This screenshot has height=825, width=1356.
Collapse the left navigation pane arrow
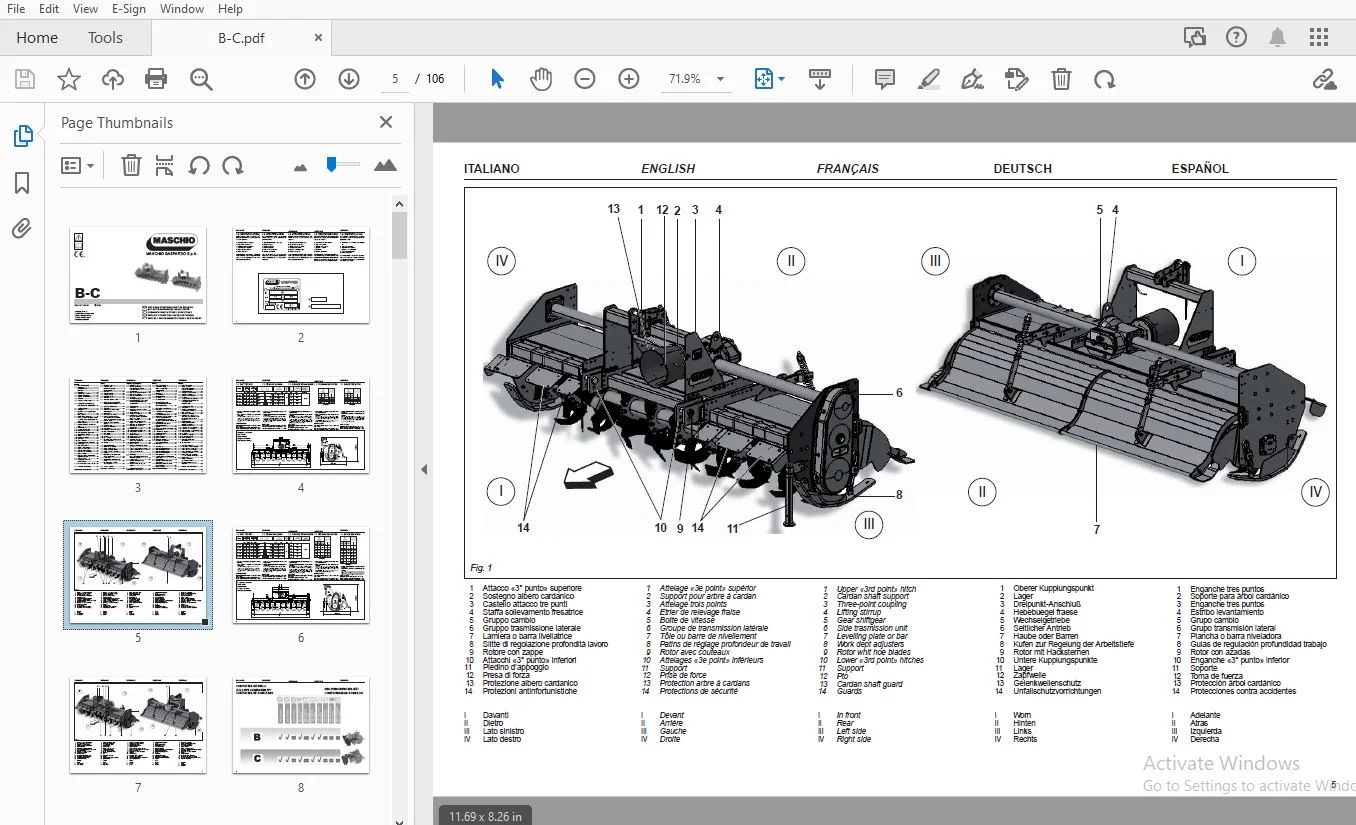423,469
